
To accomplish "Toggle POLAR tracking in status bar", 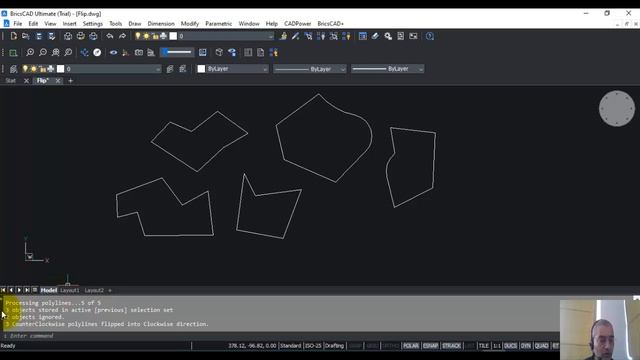I will (411, 346).
